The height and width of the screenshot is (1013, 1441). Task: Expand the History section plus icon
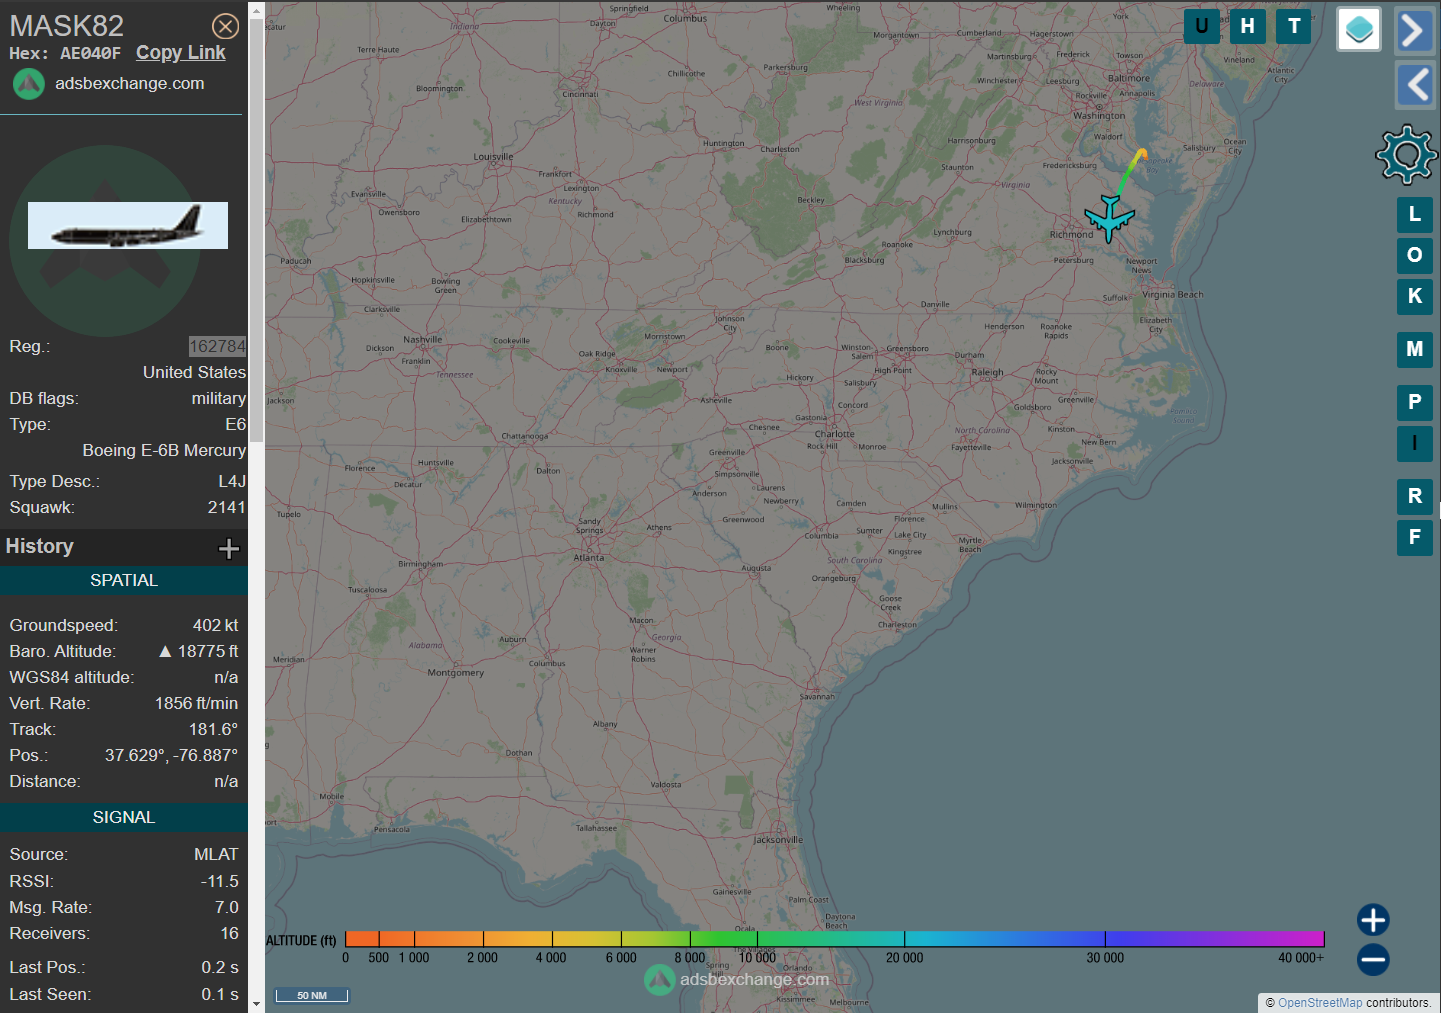coord(229,548)
